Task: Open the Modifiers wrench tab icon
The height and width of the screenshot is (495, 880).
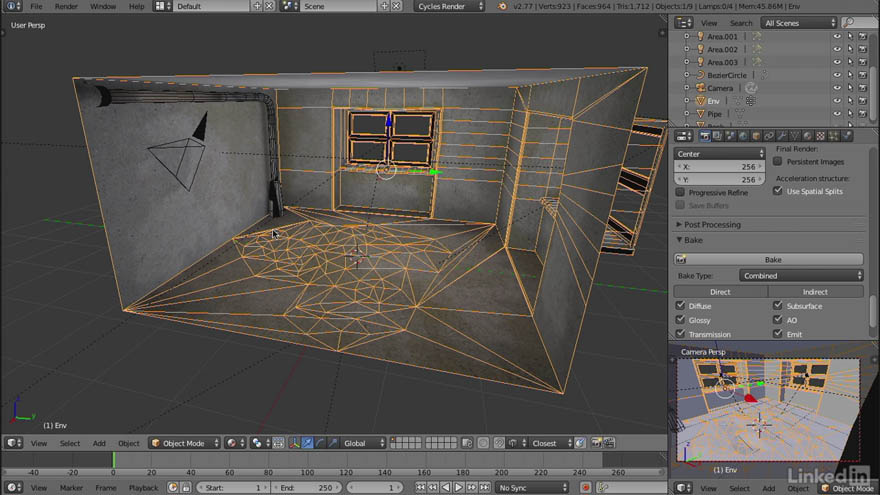Action: pyautogui.click(x=782, y=136)
